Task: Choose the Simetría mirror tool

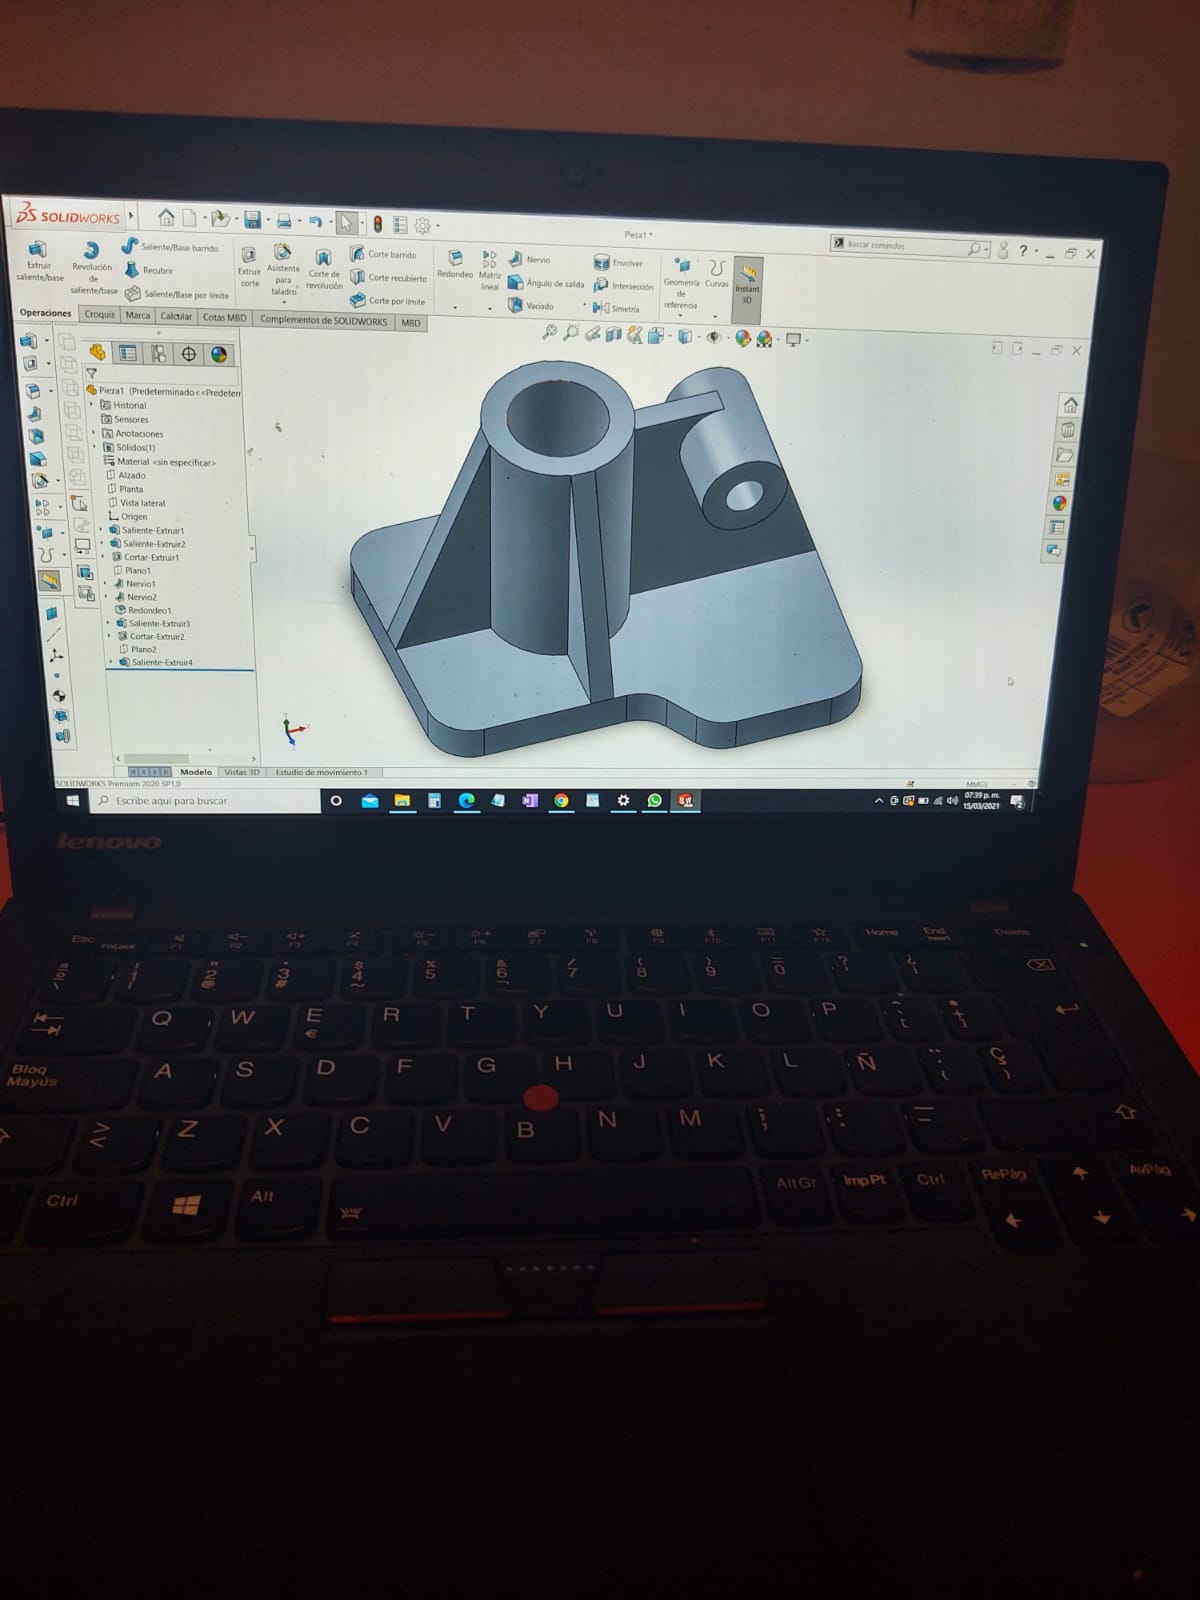Action: tap(616, 308)
